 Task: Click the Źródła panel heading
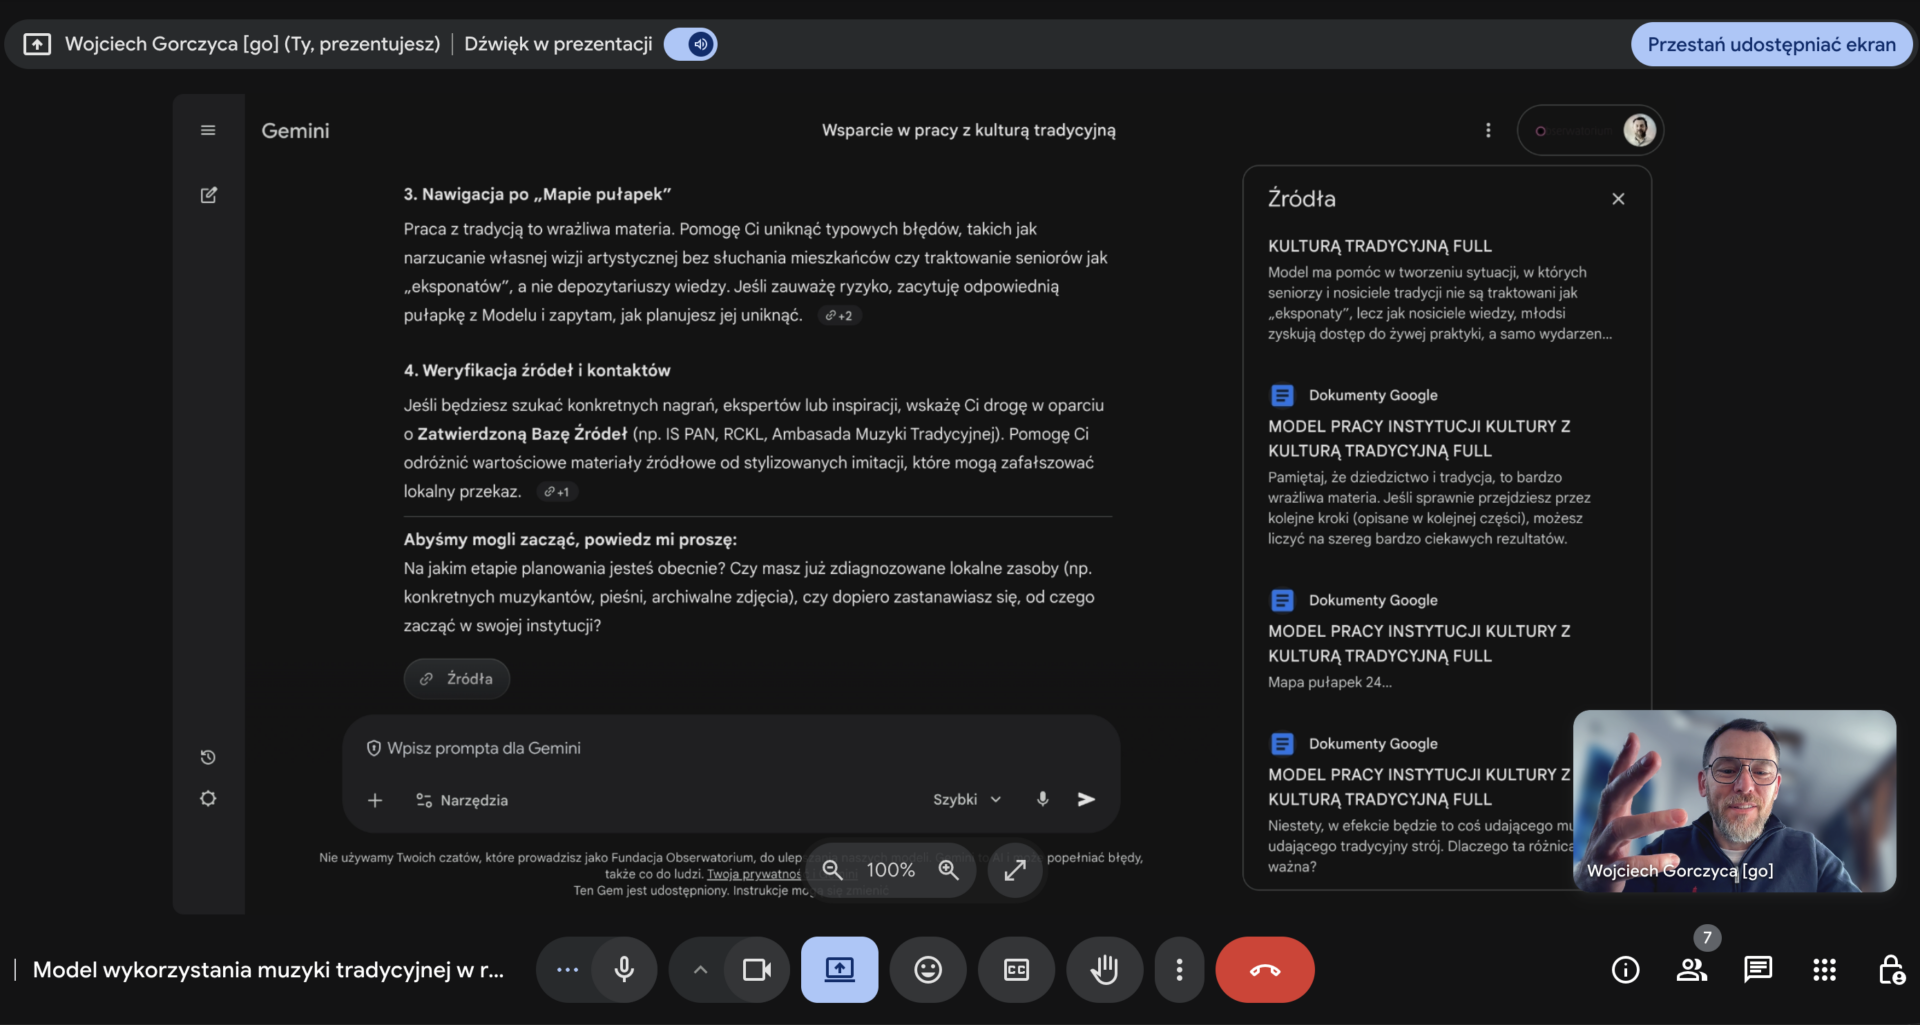pyautogui.click(x=1302, y=199)
